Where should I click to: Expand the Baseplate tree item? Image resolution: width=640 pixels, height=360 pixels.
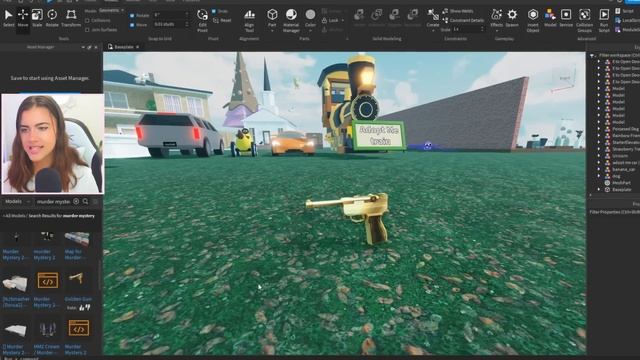point(599,189)
